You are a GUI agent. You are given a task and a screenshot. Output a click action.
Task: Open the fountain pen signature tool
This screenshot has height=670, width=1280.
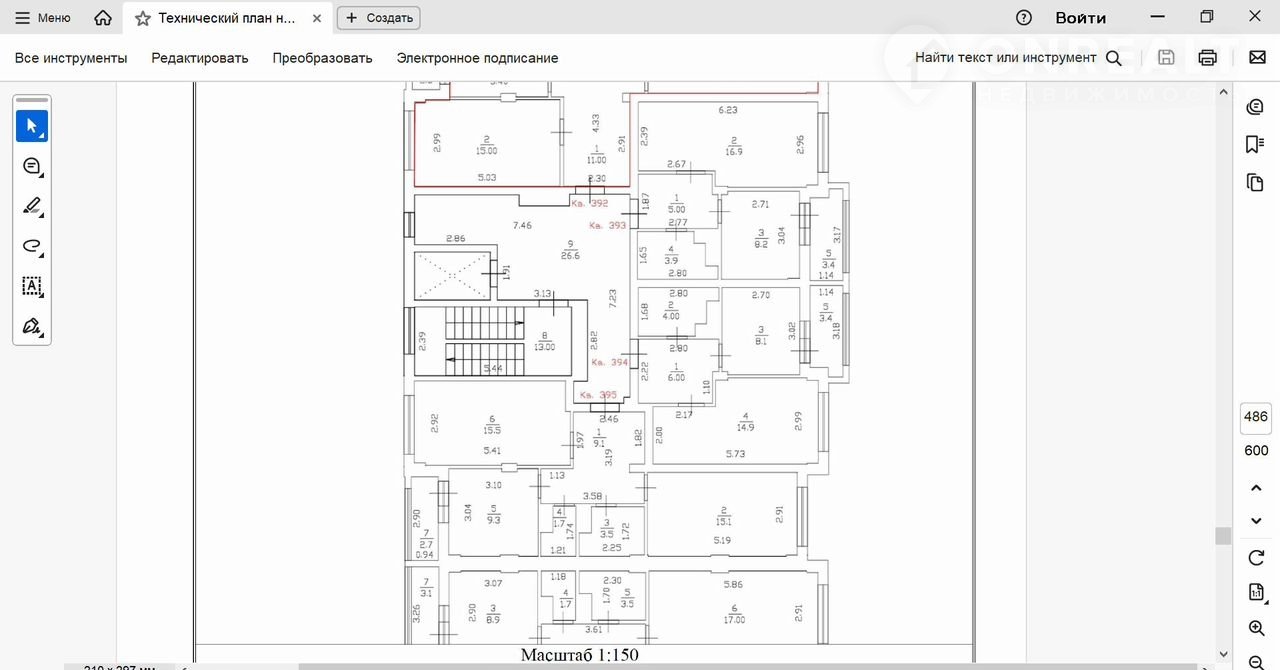pos(31,326)
